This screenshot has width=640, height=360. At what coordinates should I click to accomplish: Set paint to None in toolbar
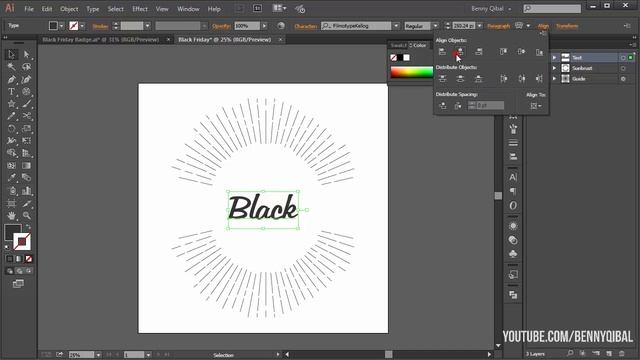click(x=29, y=259)
